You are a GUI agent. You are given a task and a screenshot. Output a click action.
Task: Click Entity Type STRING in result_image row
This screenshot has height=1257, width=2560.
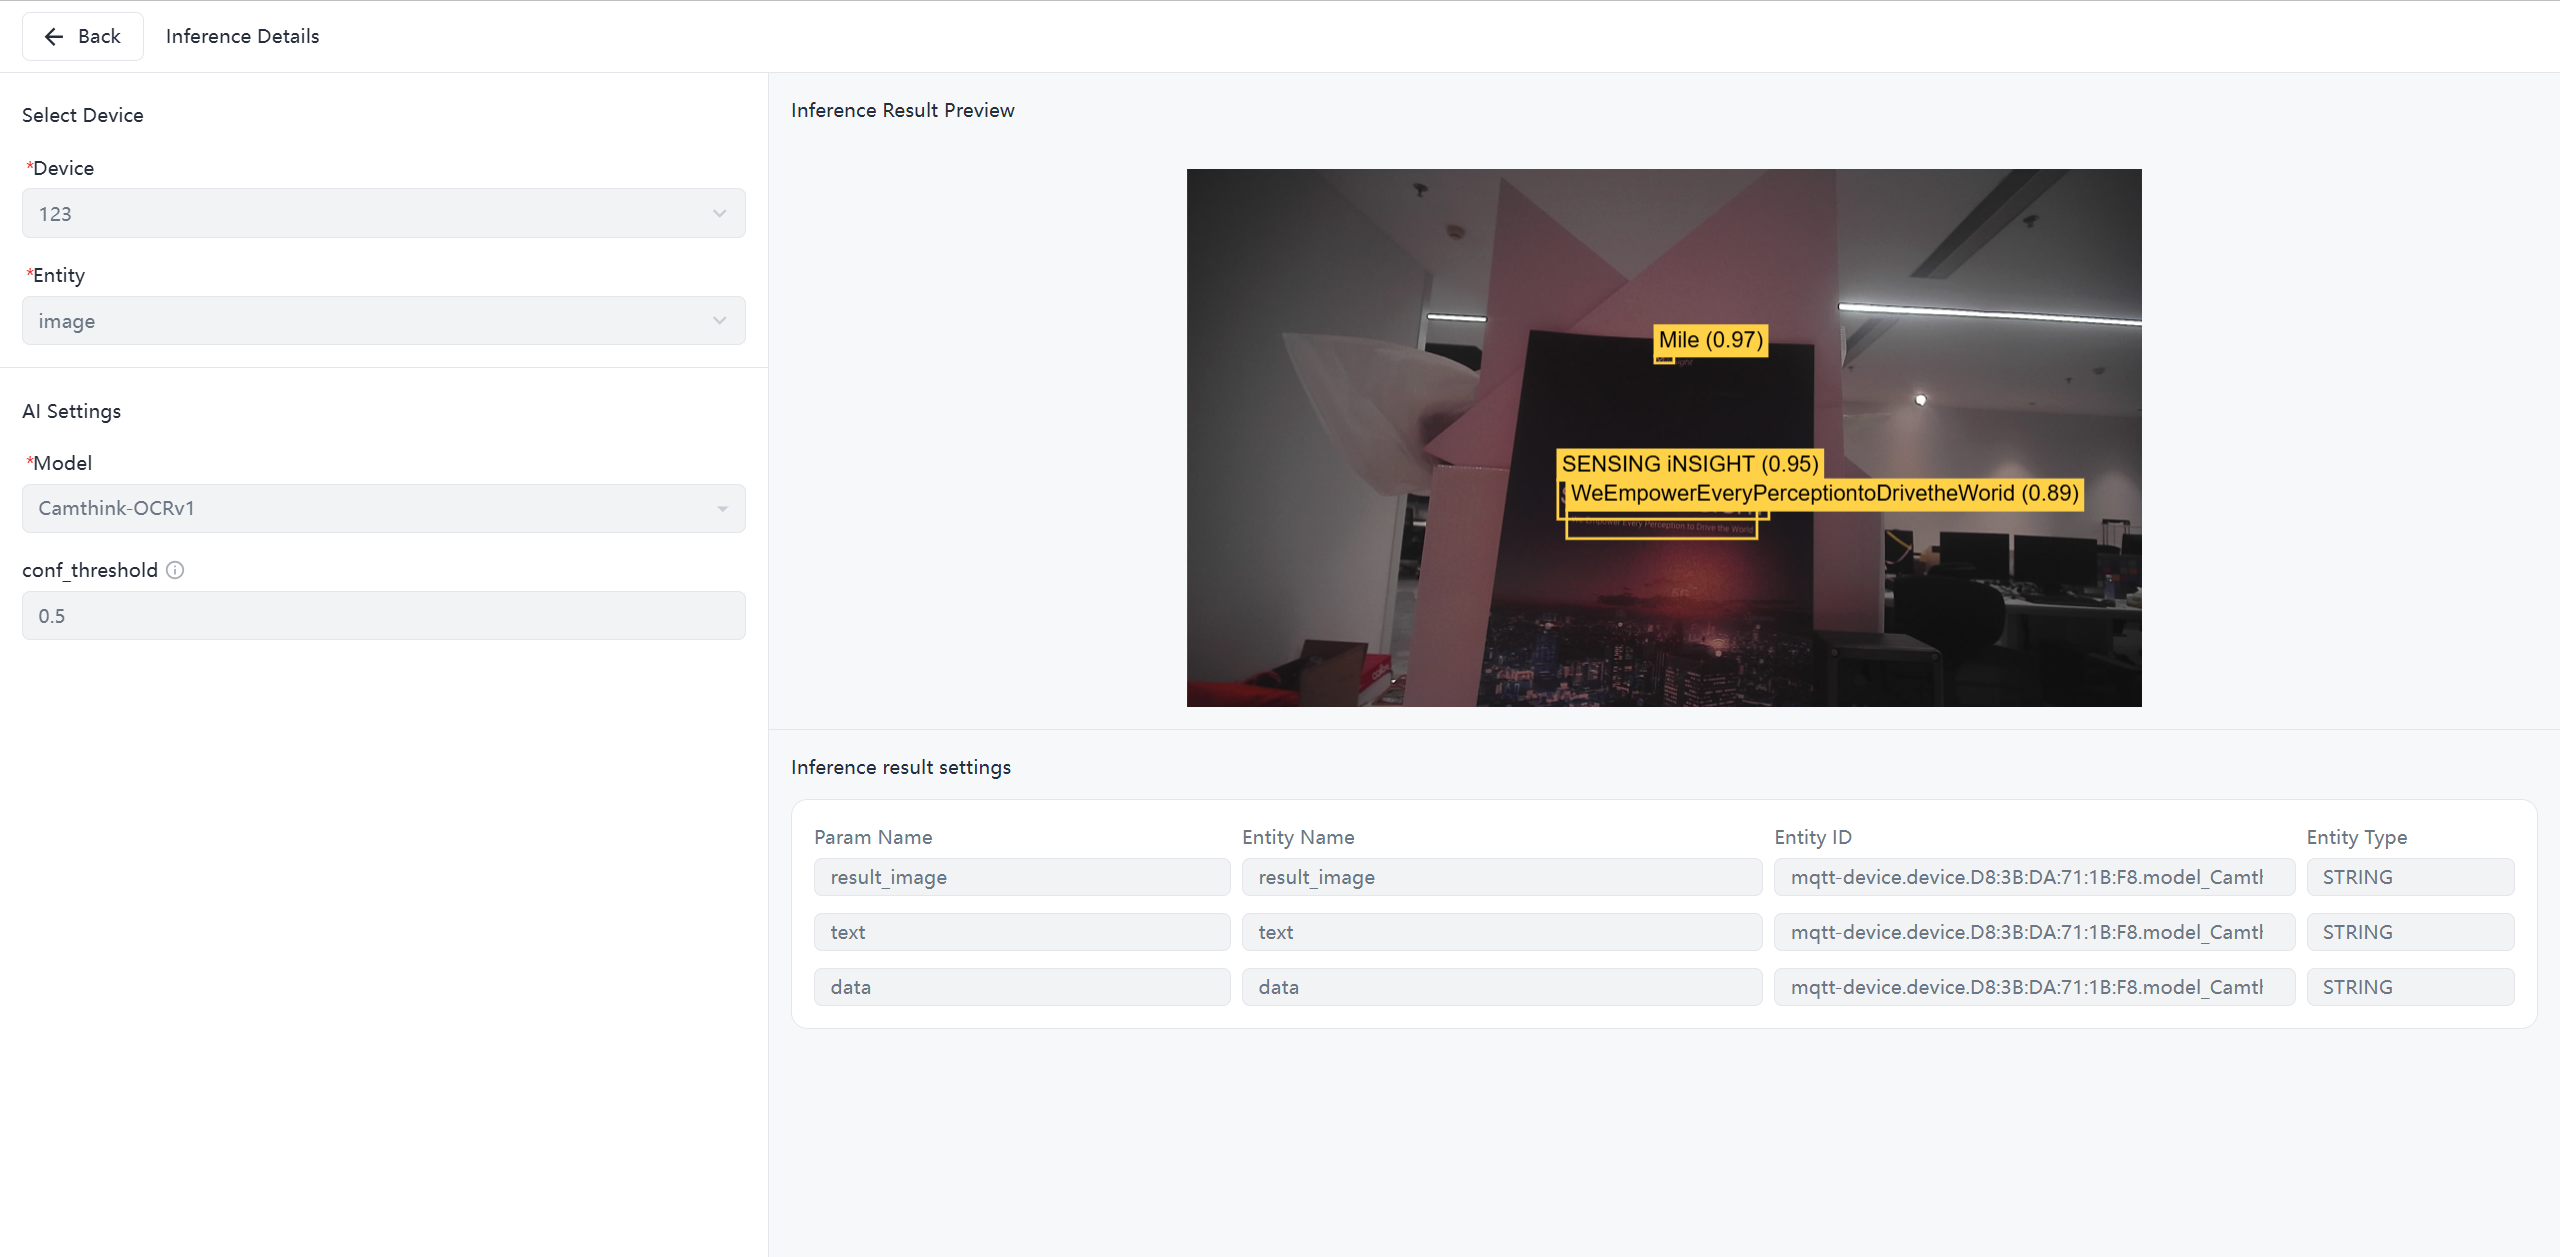[2409, 877]
